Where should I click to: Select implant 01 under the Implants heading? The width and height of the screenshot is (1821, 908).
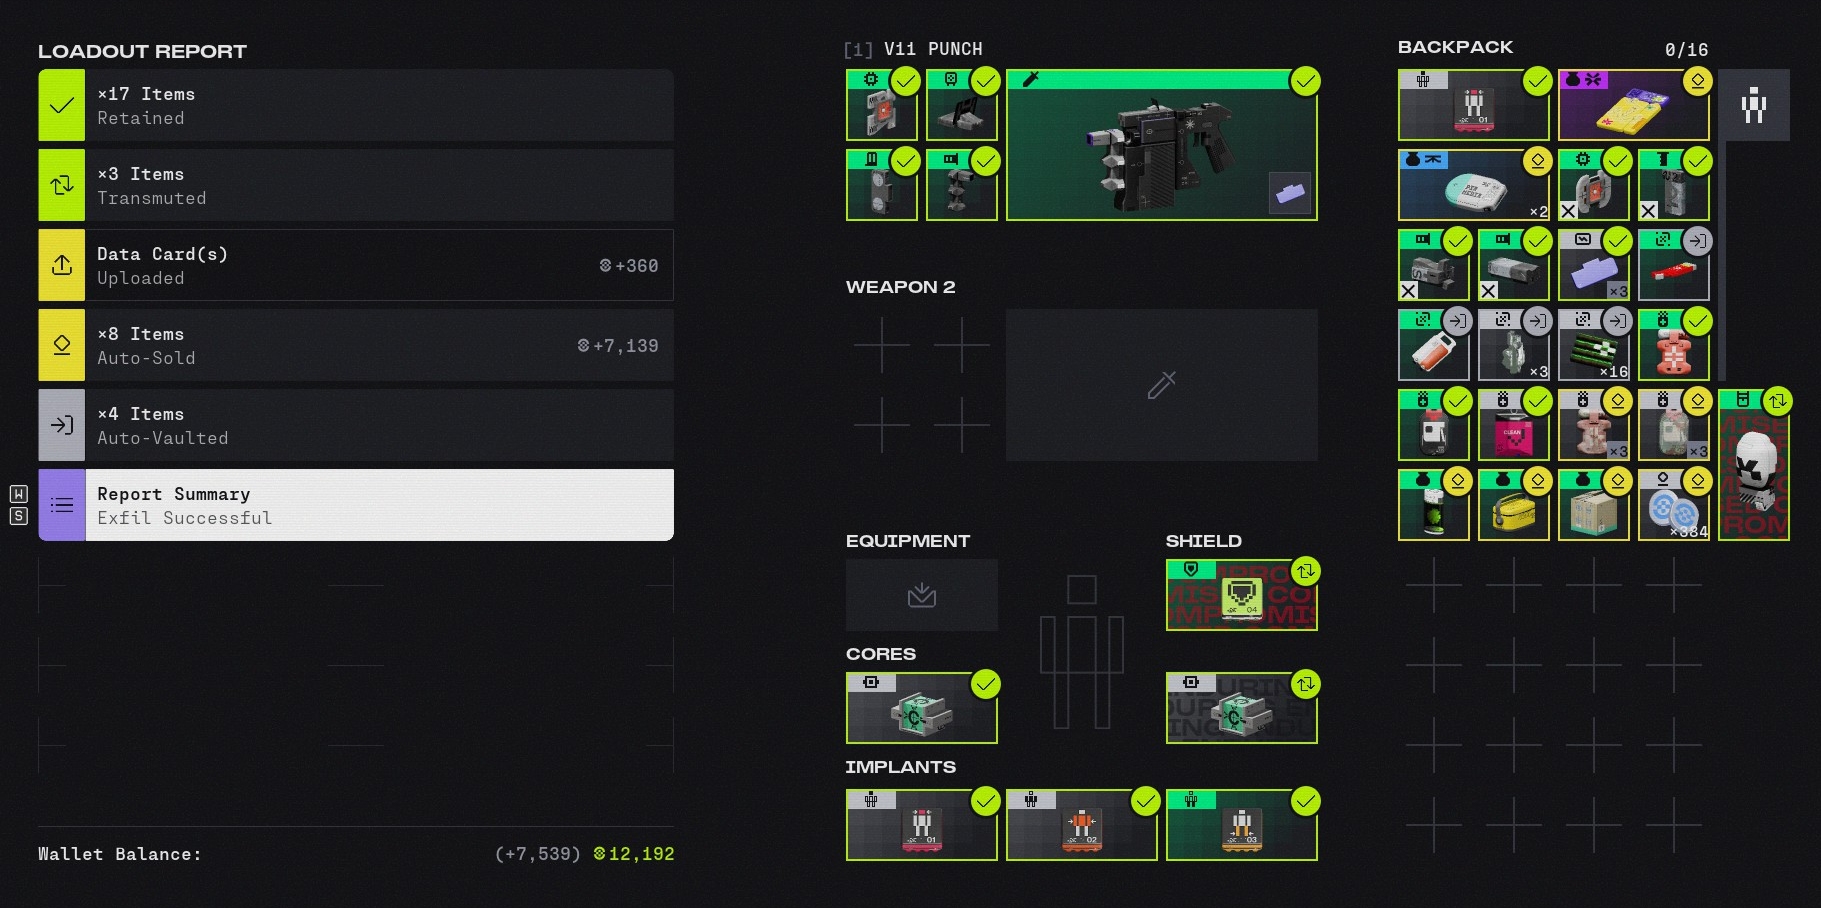(922, 825)
